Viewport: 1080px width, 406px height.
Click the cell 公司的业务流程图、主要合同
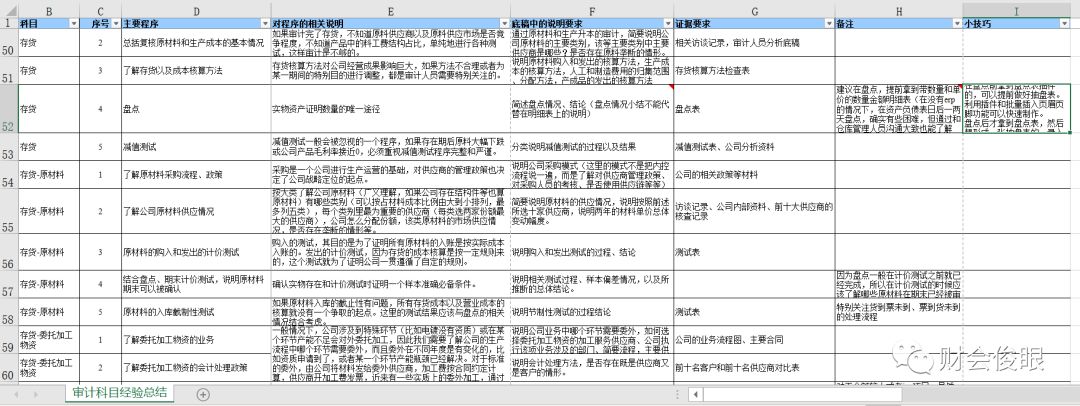[754, 340]
